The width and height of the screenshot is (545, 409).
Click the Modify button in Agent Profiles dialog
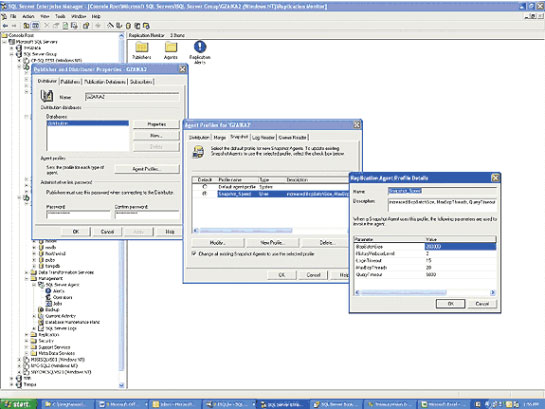pyautogui.click(x=218, y=243)
